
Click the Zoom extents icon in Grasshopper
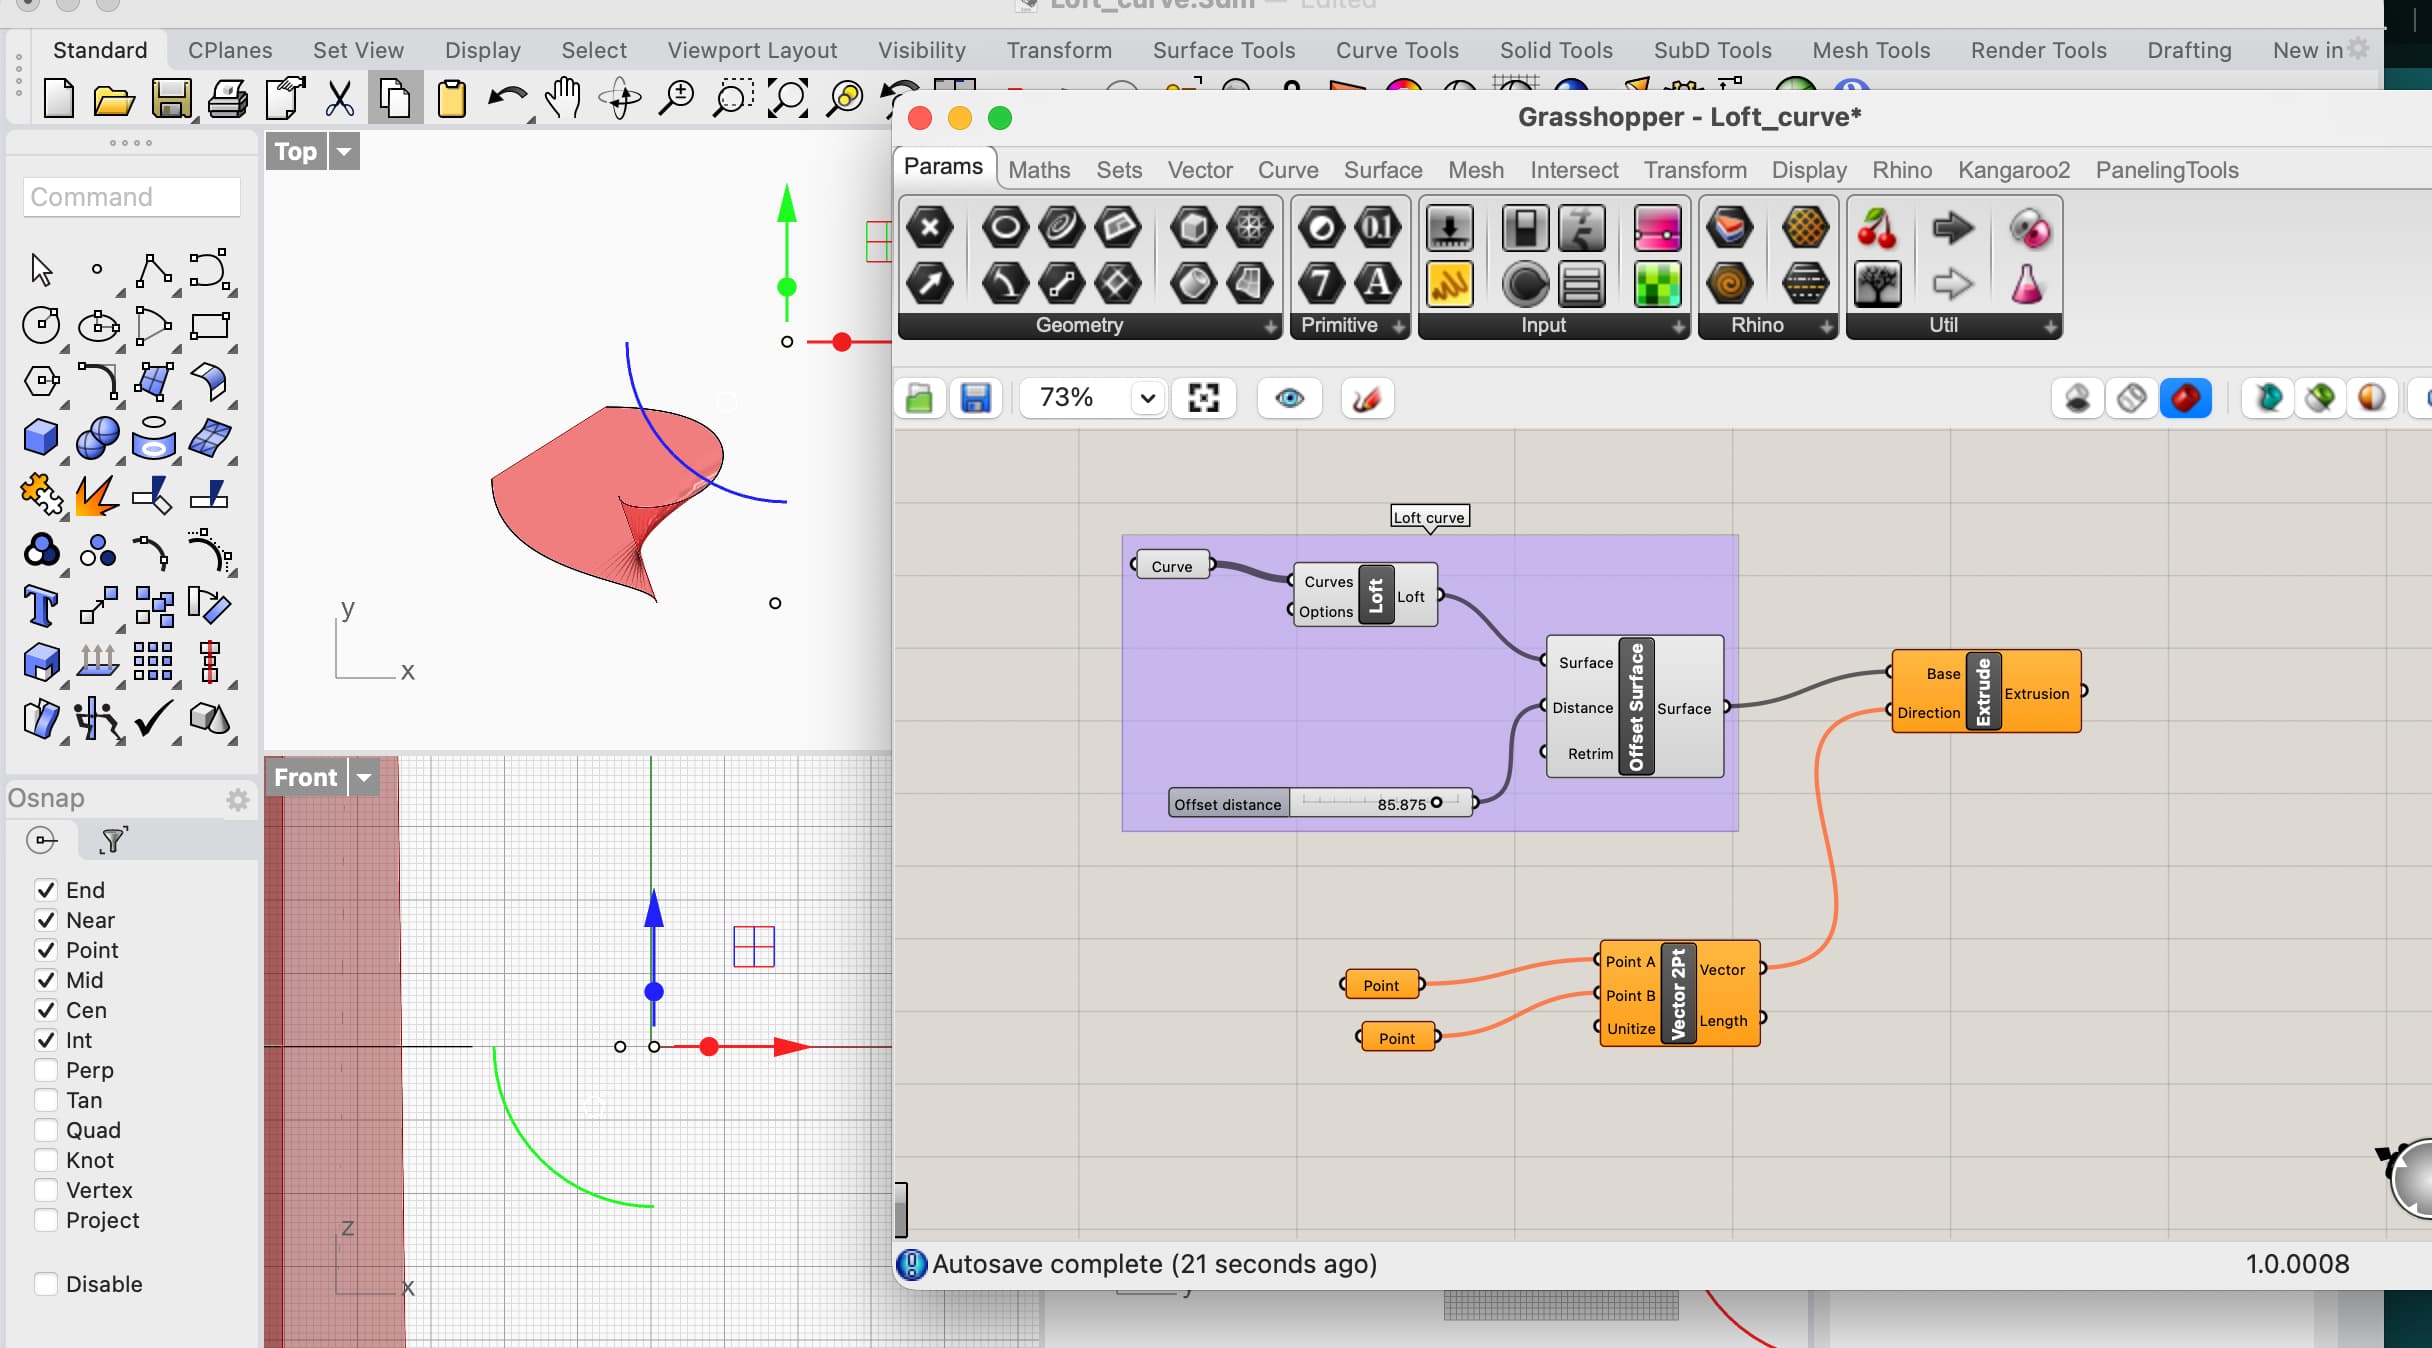pyautogui.click(x=1203, y=398)
